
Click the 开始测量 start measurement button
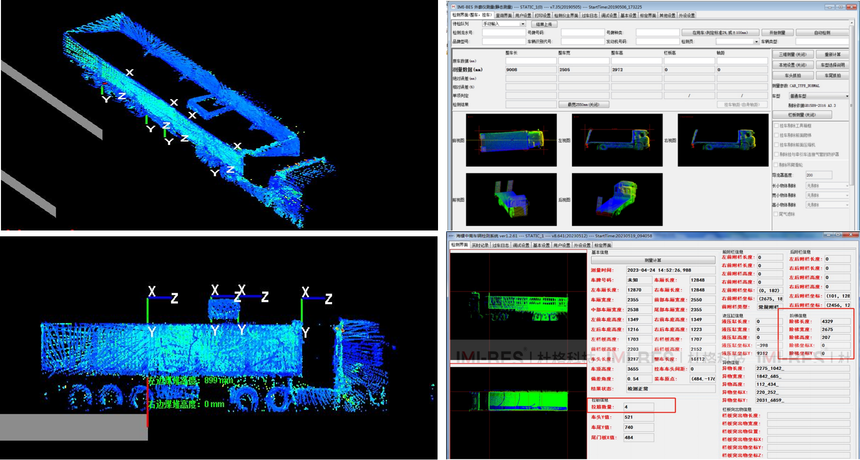pyautogui.click(x=777, y=33)
